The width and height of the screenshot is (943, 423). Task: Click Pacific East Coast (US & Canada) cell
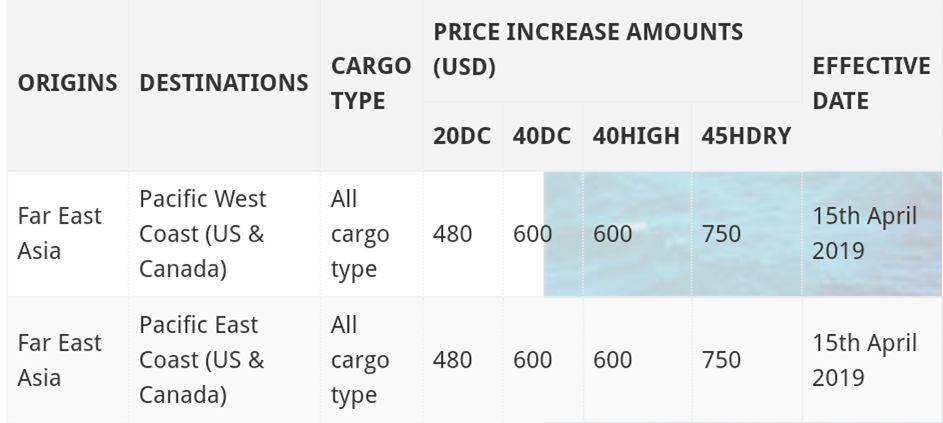(201, 360)
